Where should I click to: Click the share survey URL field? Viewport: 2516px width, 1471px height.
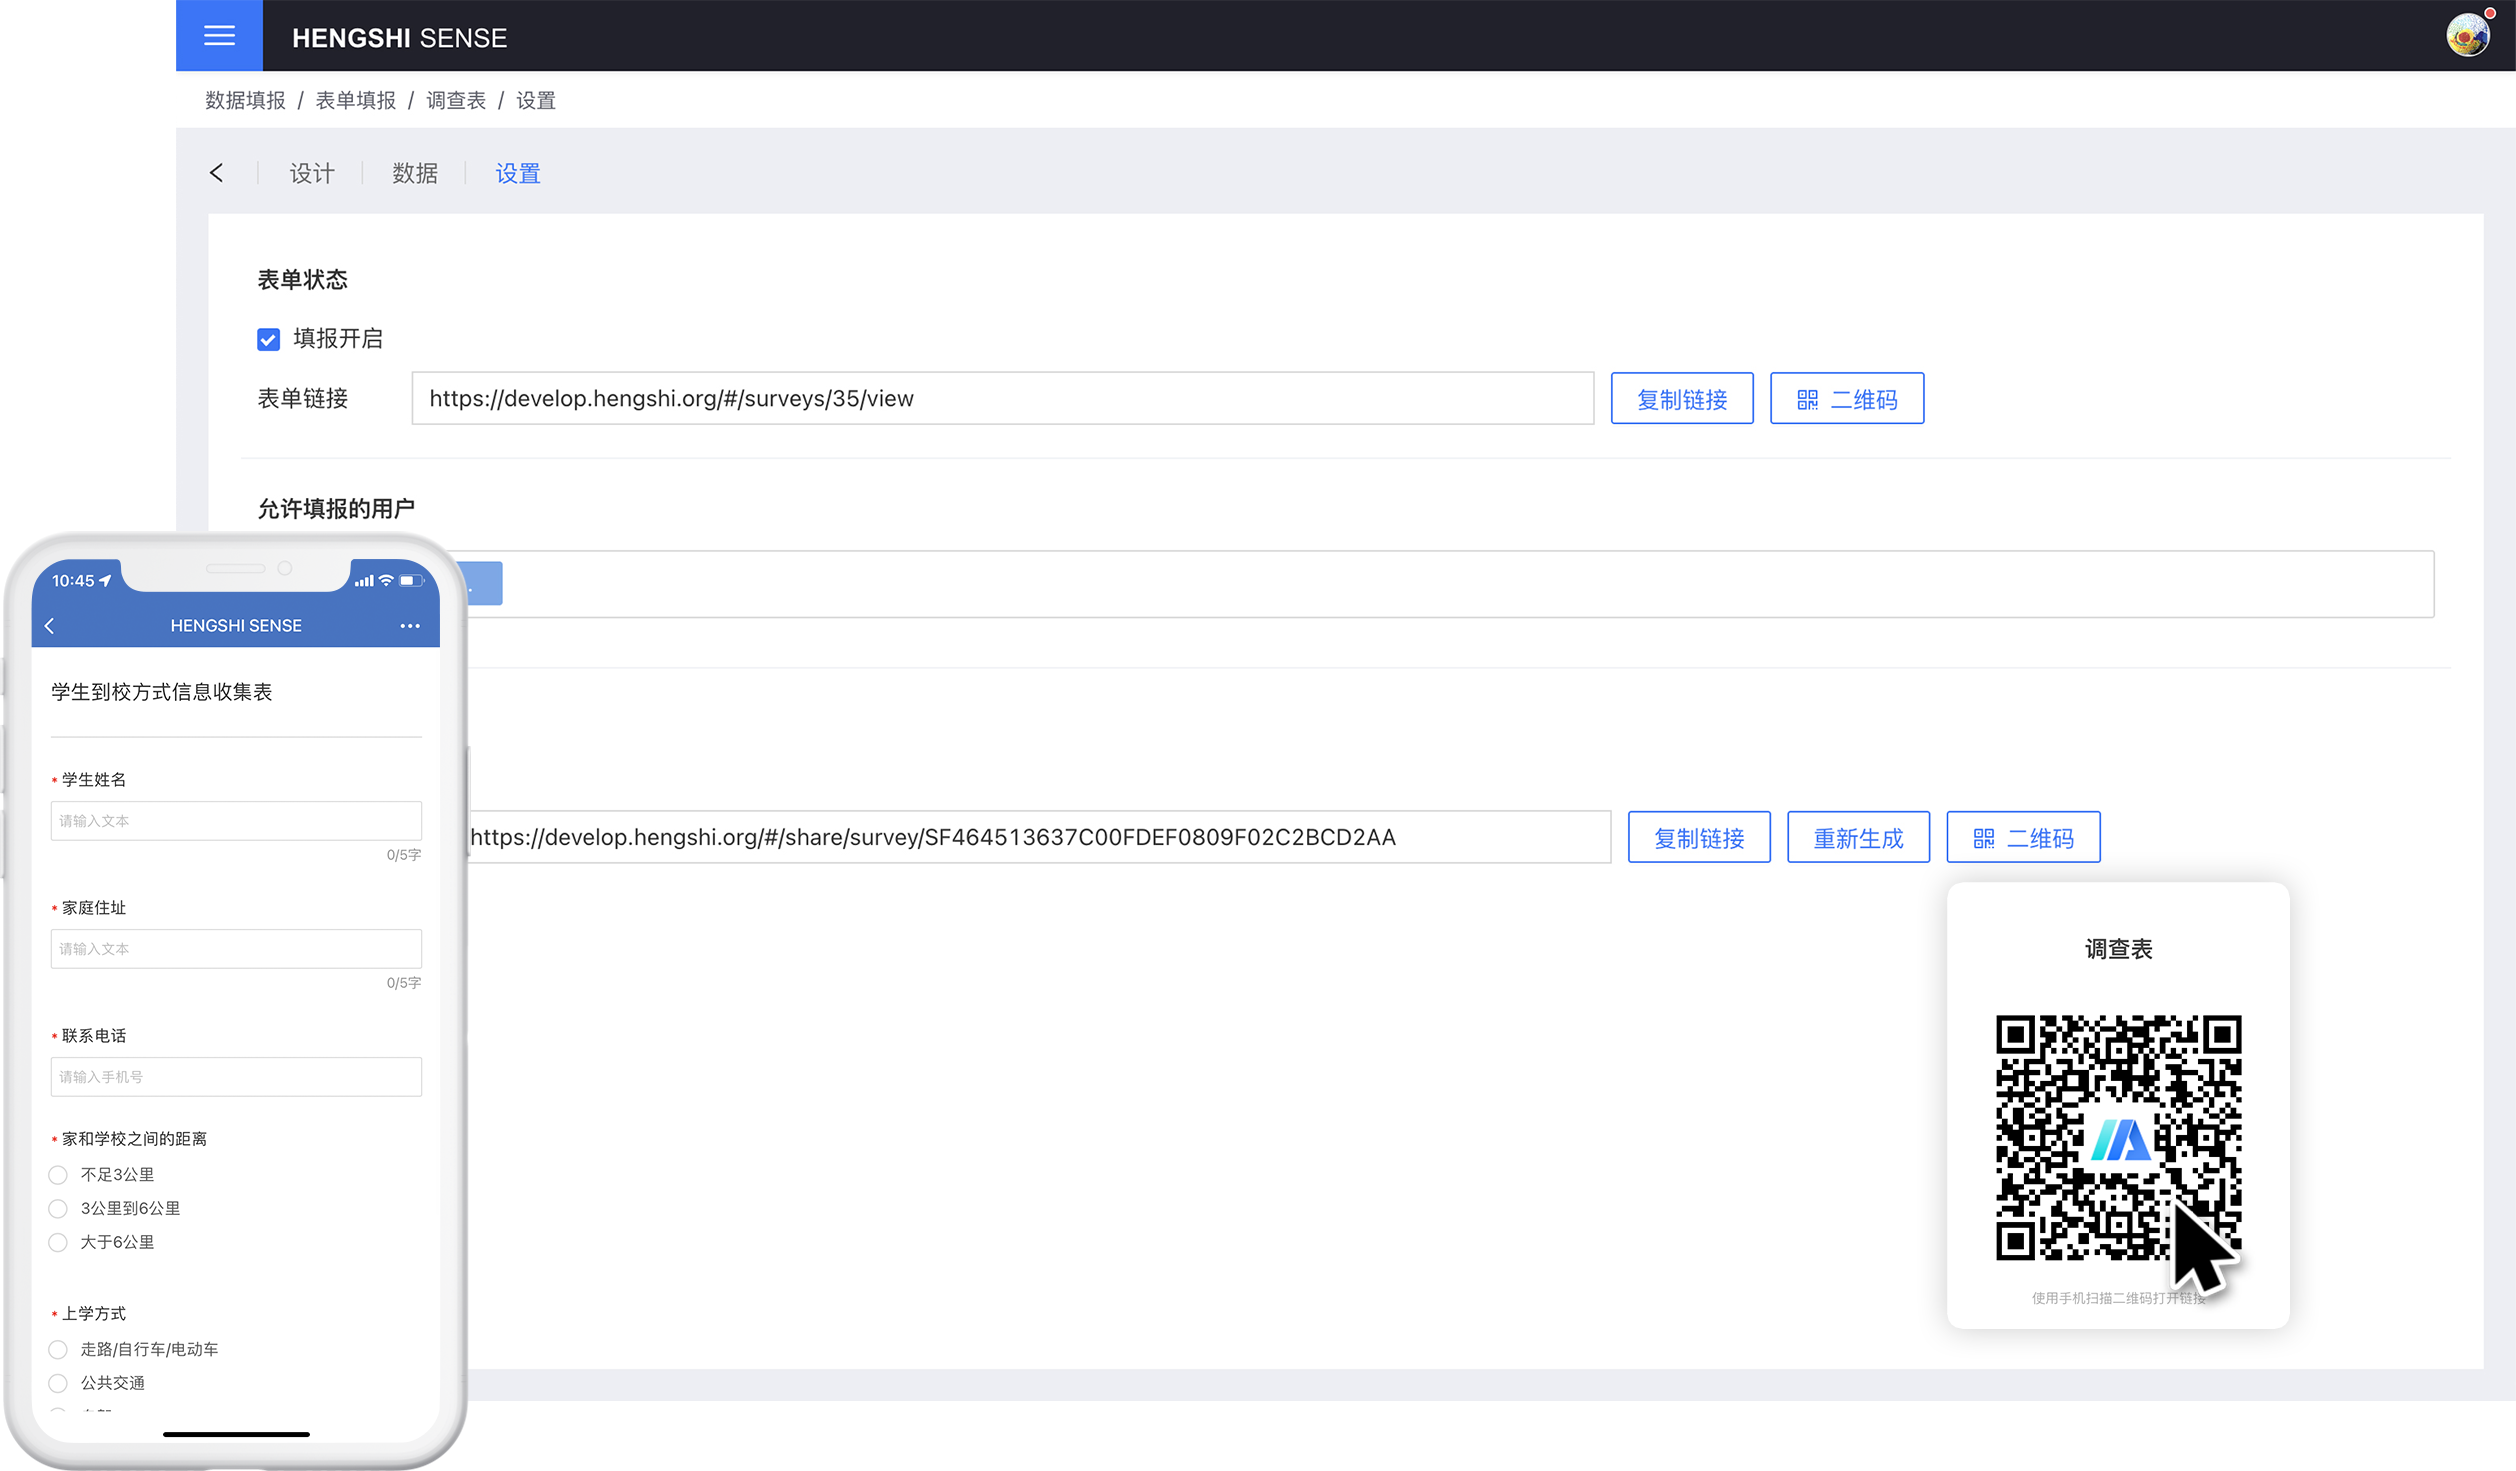click(1040, 836)
